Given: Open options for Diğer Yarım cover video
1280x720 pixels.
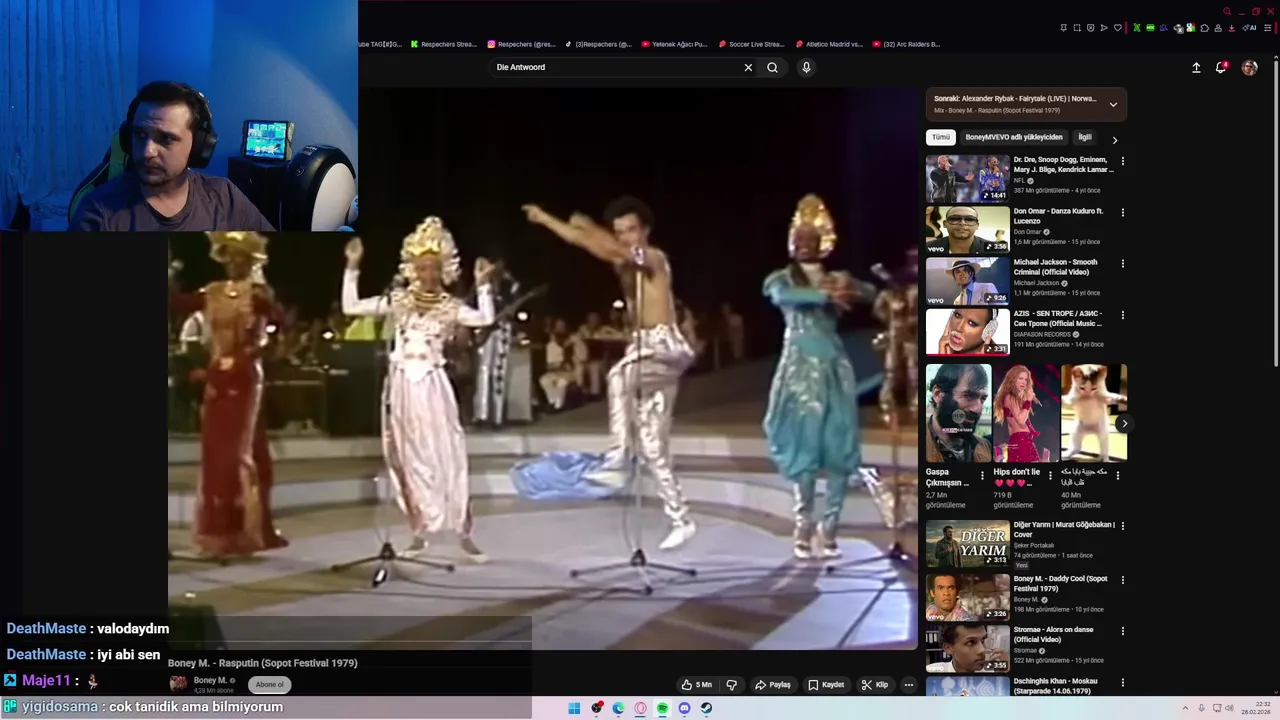Looking at the screenshot, I should point(1122,526).
